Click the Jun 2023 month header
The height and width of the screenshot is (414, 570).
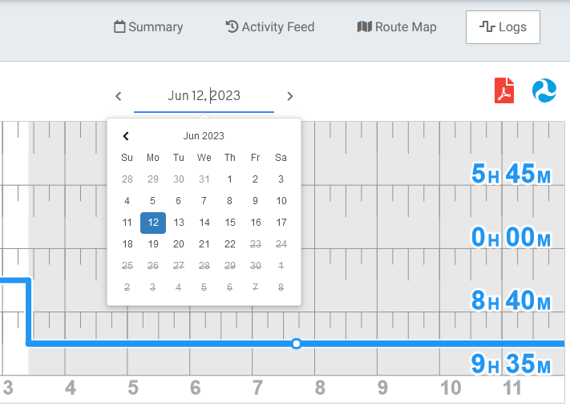[204, 136]
